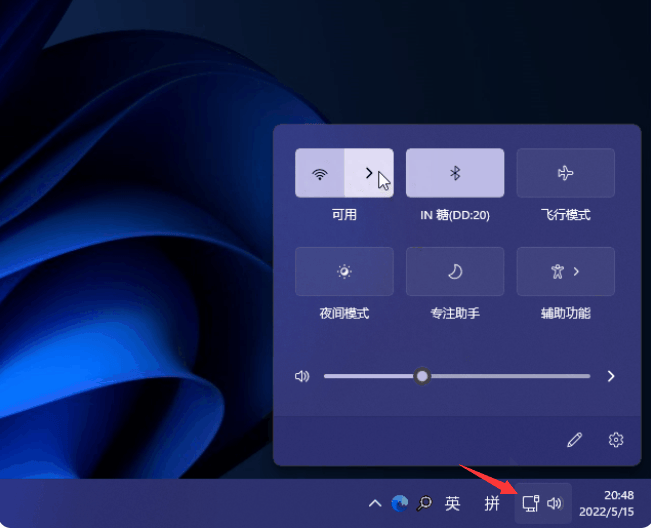Open Wi-Fi network list with the arrow
The height and width of the screenshot is (528, 651).
point(369,173)
